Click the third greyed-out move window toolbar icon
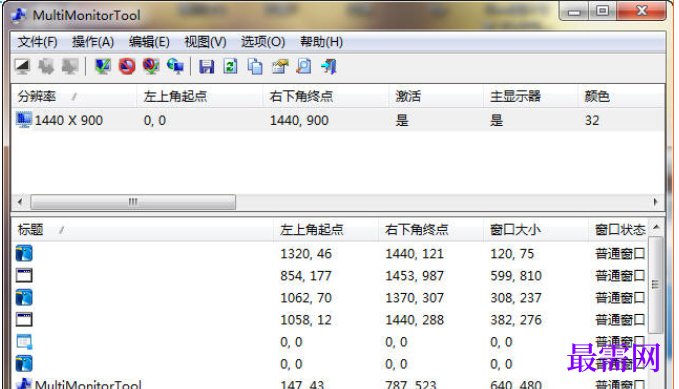This screenshot has height=389, width=679. point(70,66)
